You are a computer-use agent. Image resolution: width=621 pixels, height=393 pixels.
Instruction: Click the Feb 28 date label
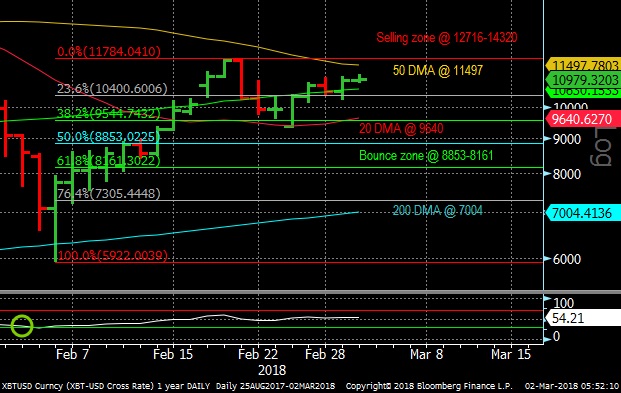tap(325, 354)
